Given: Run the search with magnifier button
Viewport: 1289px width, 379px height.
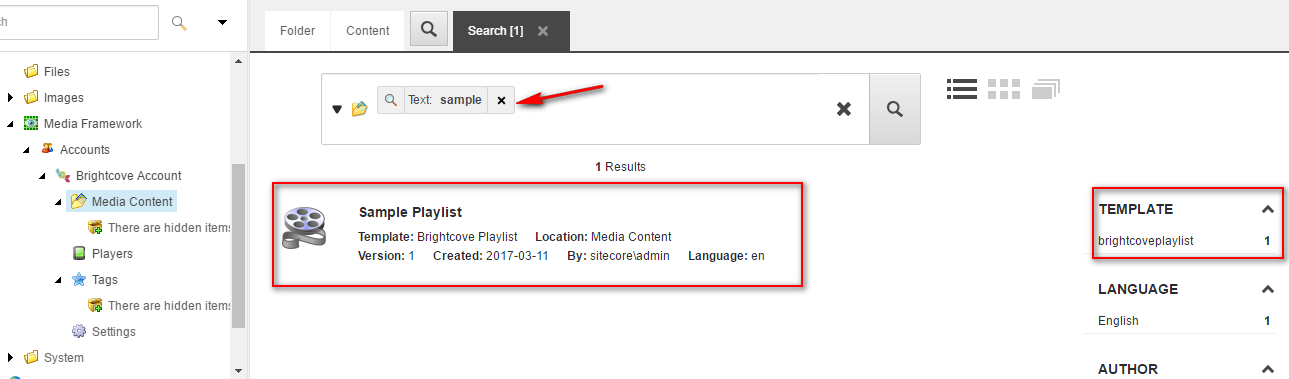Looking at the screenshot, I should point(895,109).
